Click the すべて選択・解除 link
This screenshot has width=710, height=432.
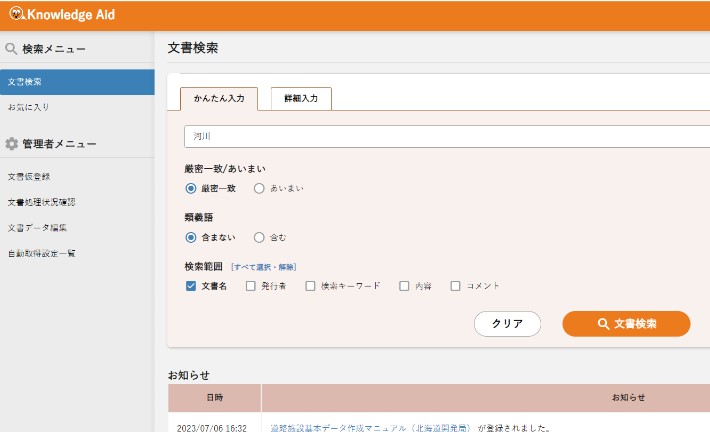click(264, 267)
